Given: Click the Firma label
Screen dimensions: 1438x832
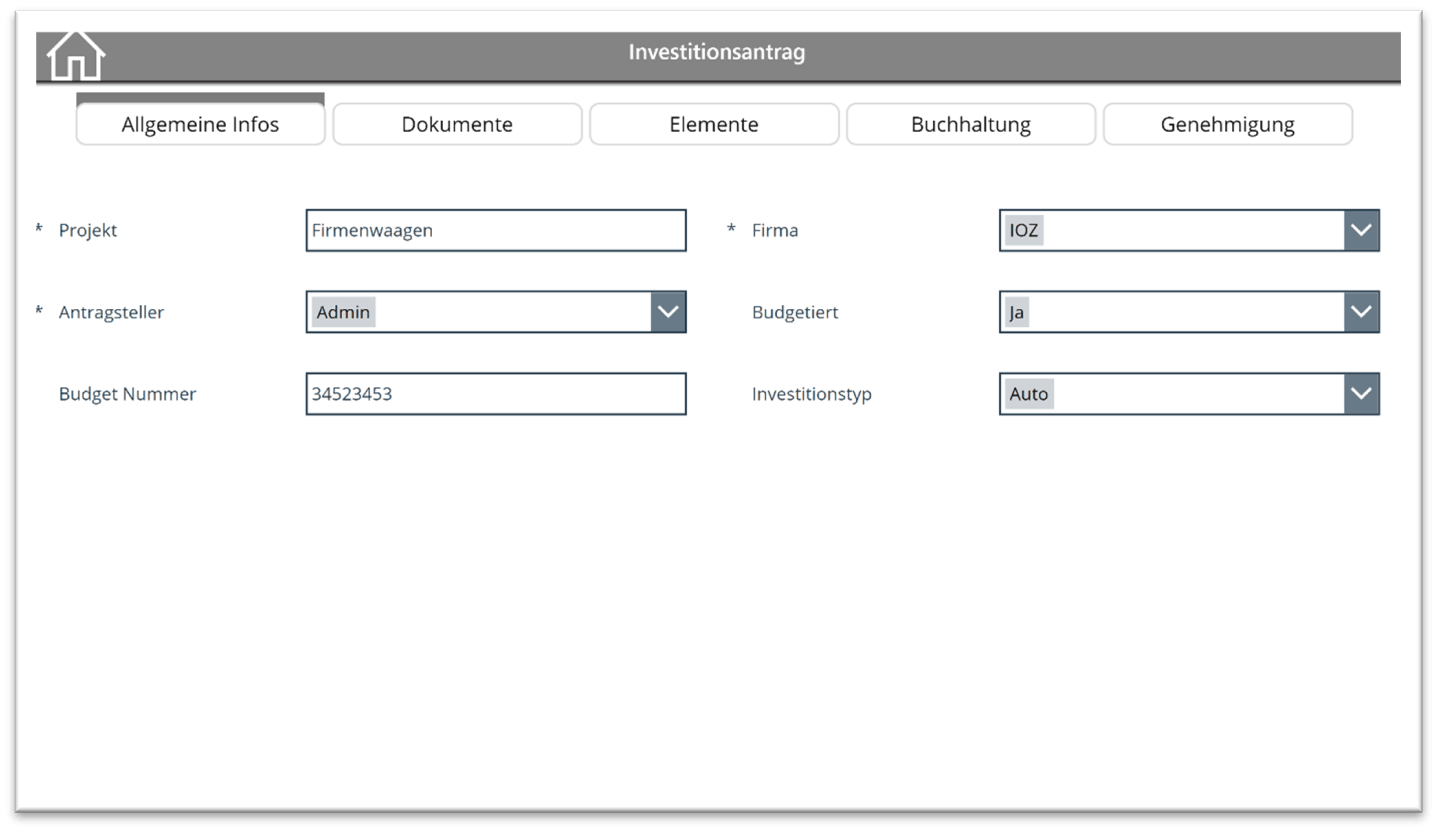Looking at the screenshot, I should [x=775, y=230].
